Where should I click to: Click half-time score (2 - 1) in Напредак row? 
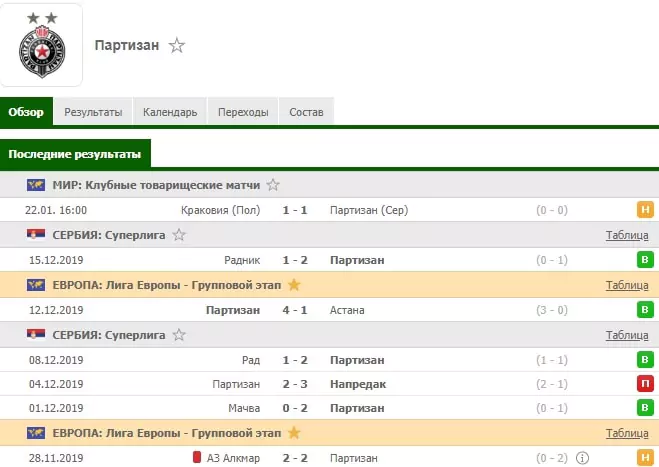(552, 384)
